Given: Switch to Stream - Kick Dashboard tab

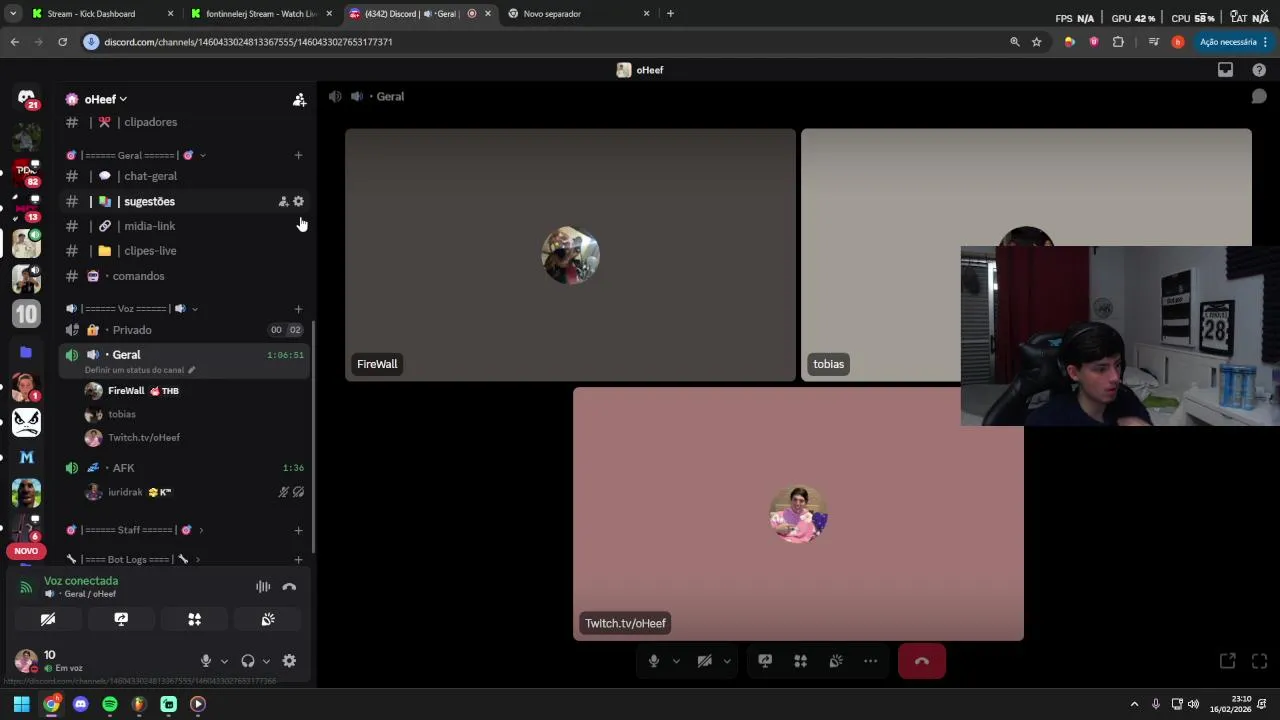Looking at the screenshot, I should tap(103, 14).
